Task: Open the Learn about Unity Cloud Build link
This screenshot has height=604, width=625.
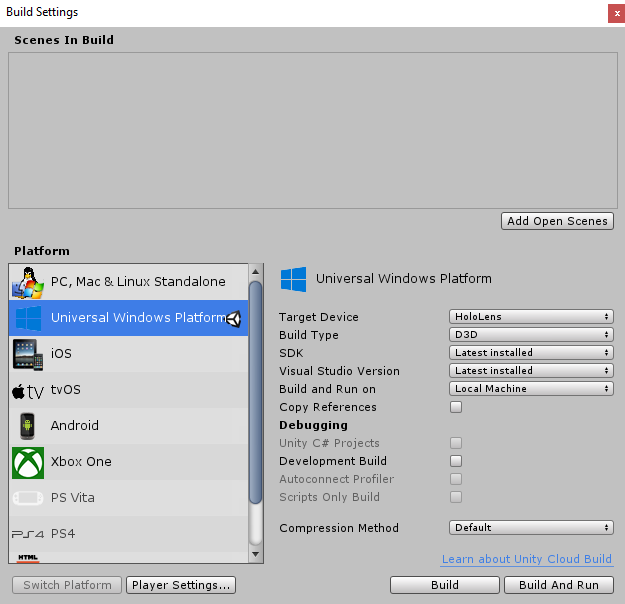Action: [527, 559]
